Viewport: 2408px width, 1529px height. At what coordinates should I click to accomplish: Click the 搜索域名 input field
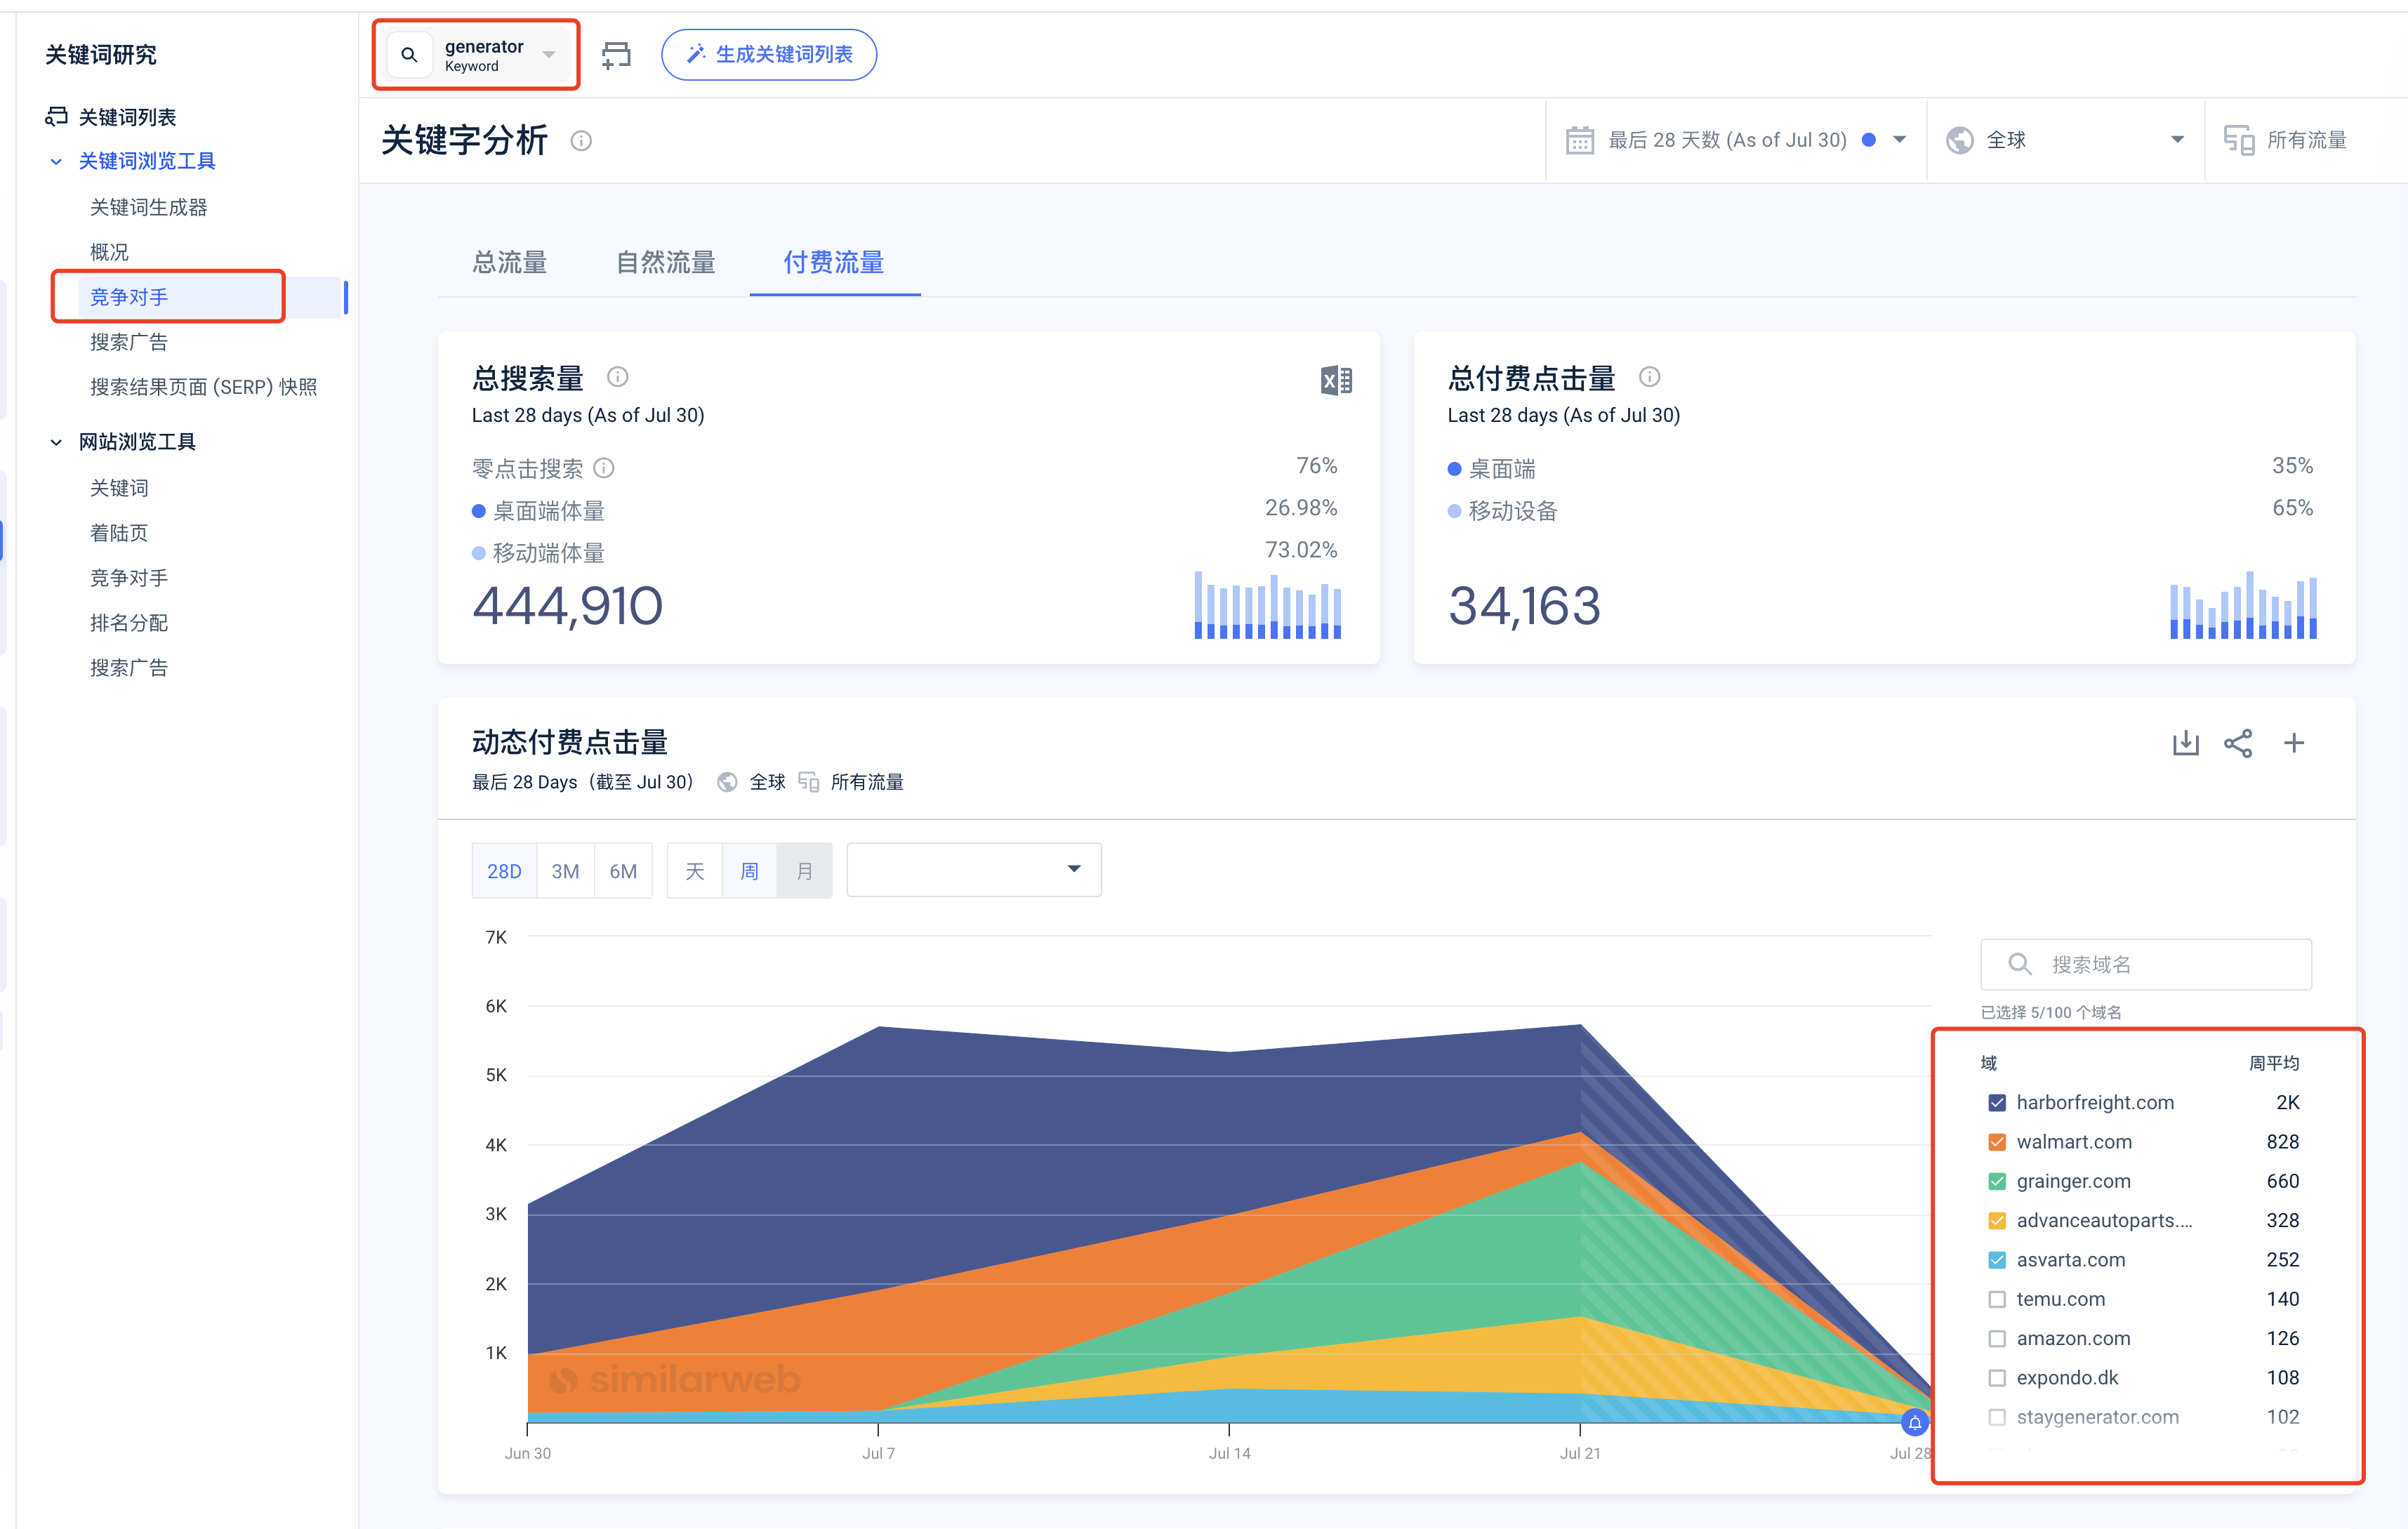[x=2146, y=964]
